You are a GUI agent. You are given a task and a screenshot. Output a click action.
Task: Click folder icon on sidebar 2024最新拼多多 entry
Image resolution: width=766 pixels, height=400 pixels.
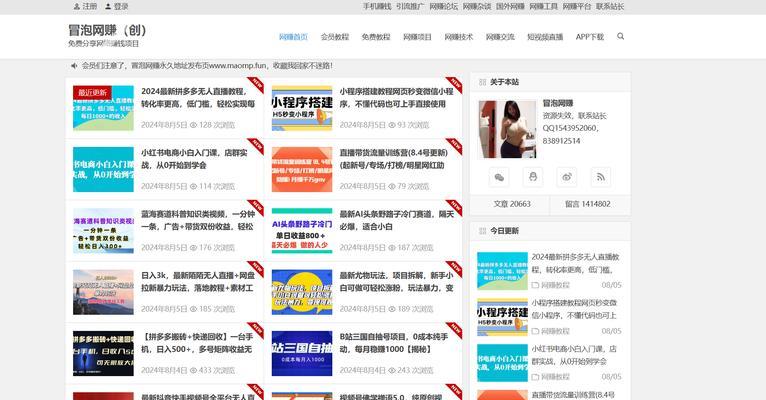point(535,285)
